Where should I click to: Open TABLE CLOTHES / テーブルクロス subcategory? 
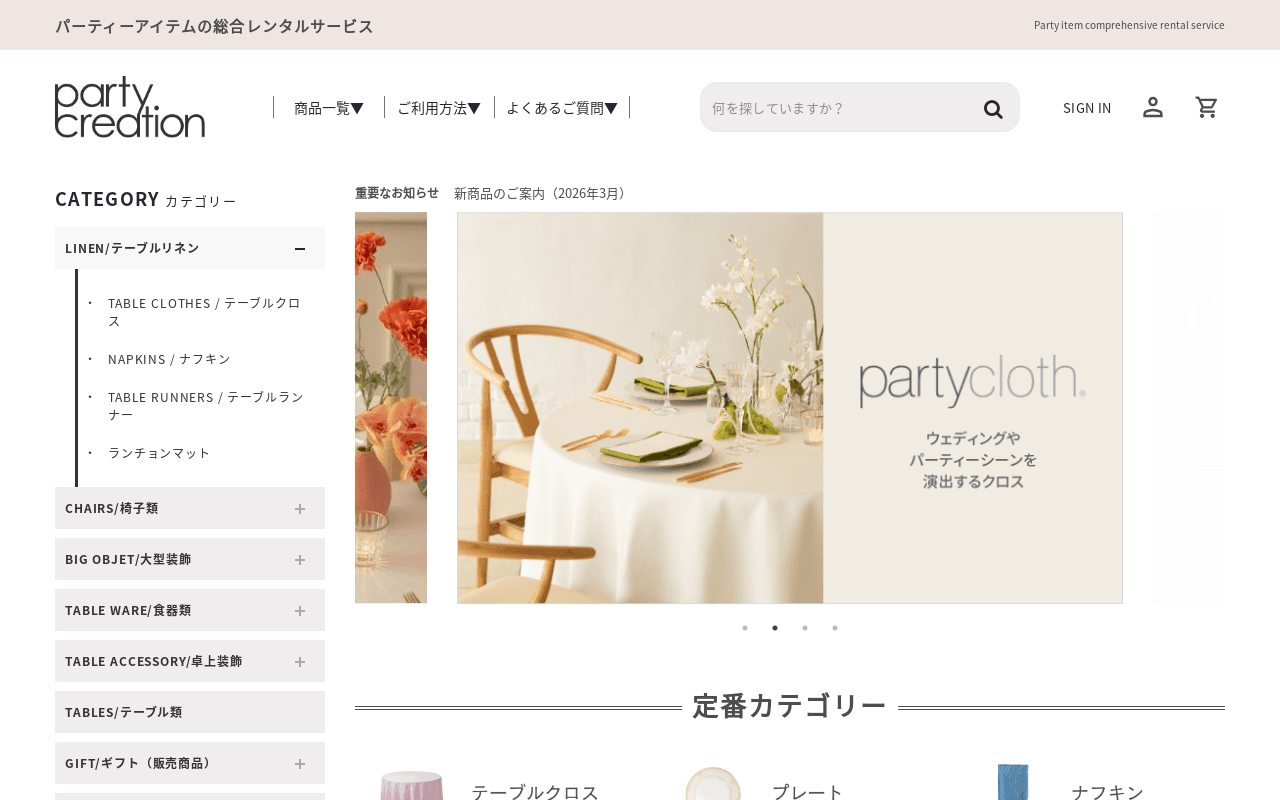pos(205,312)
